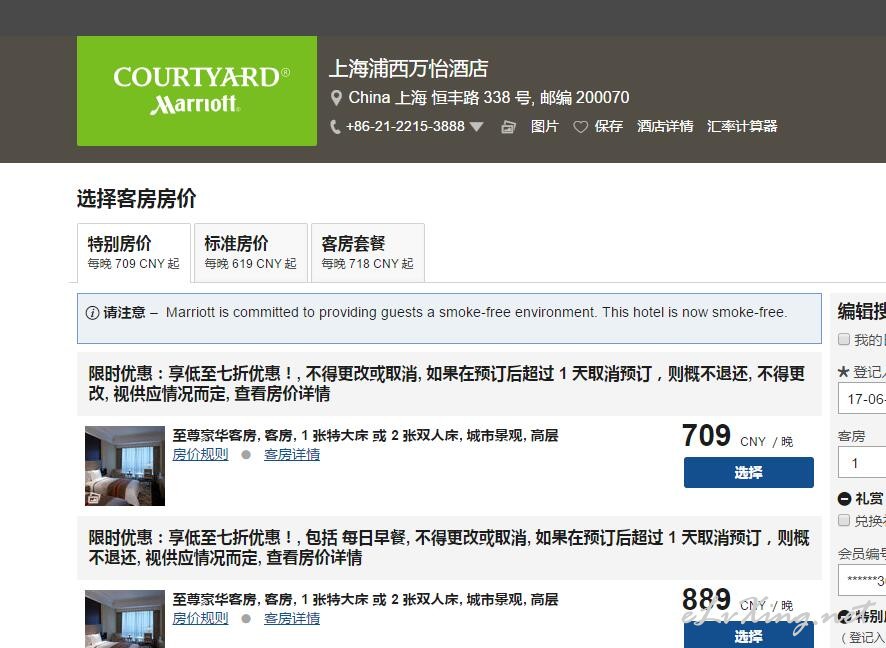Open 房价规则 for the 709 CNY room
This screenshot has height=648, width=886.
pos(201,454)
